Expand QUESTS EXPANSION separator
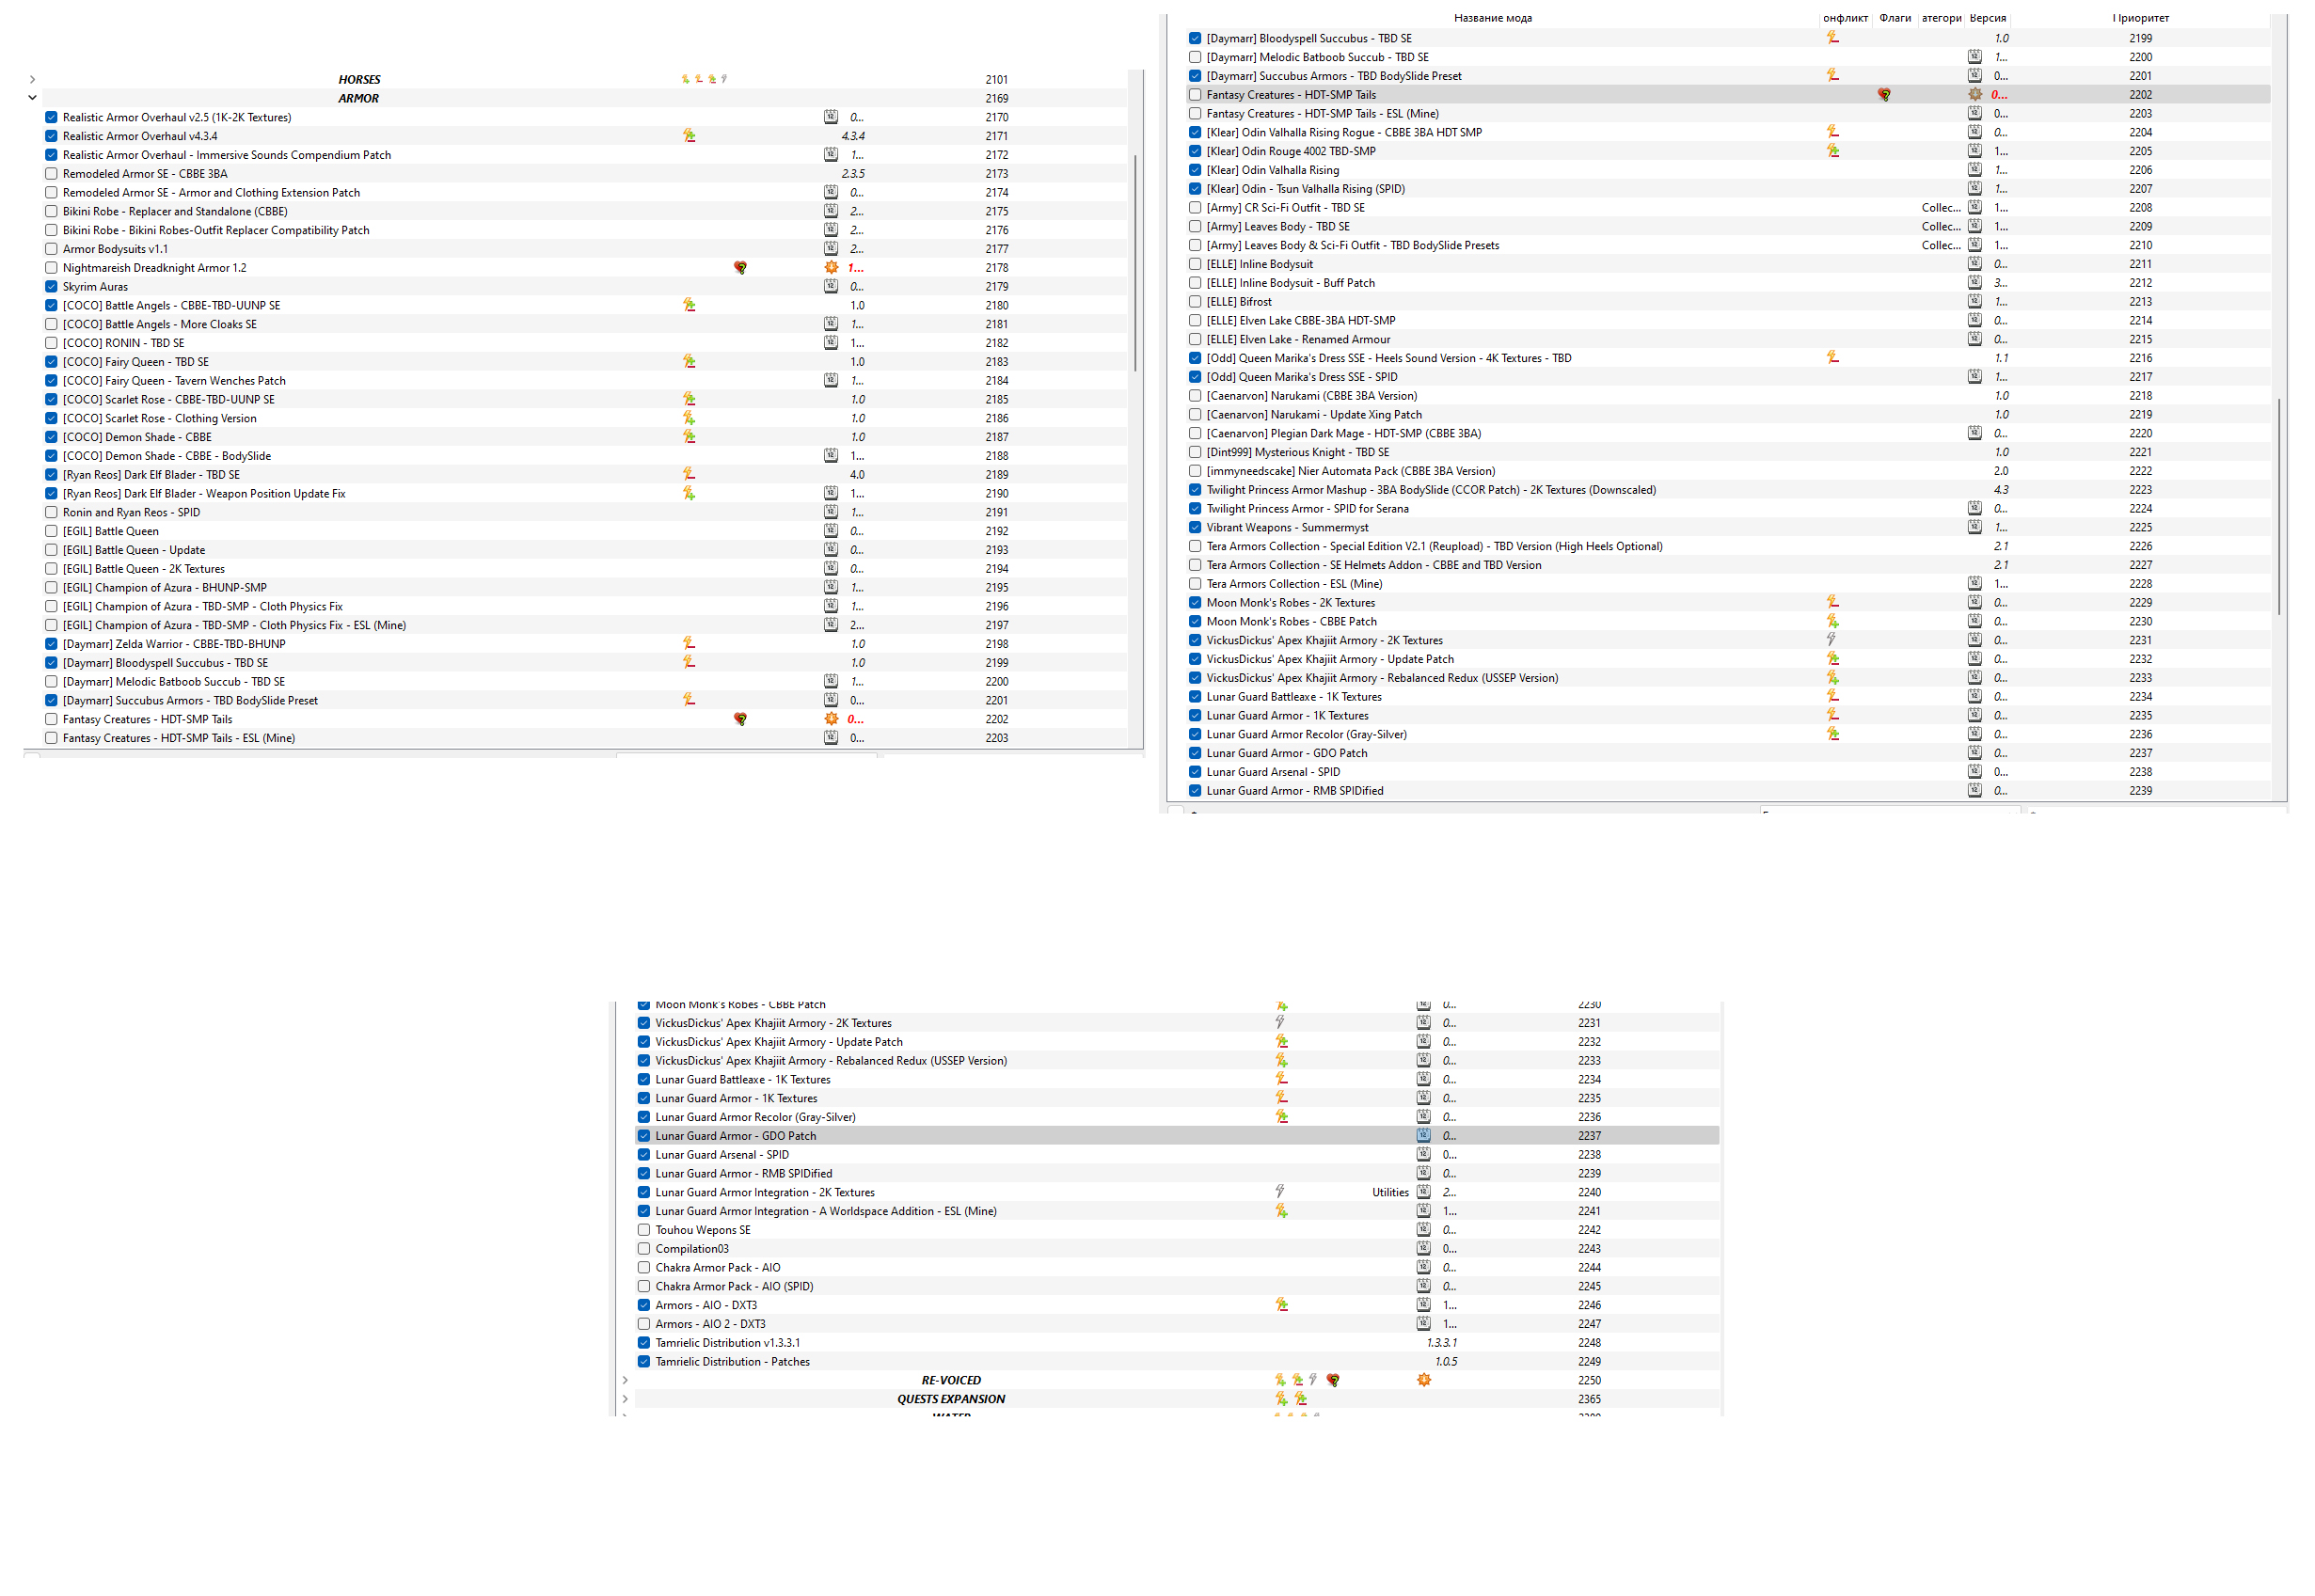This screenshot has width=2315, height=1596. pyautogui.click(x=625, y=1399)
